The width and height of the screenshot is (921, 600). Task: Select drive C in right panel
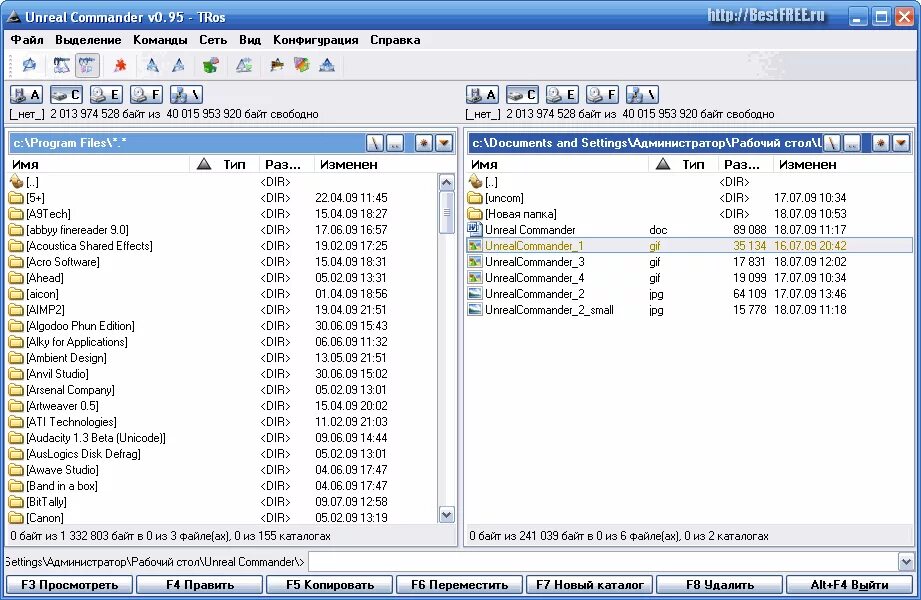522,95
